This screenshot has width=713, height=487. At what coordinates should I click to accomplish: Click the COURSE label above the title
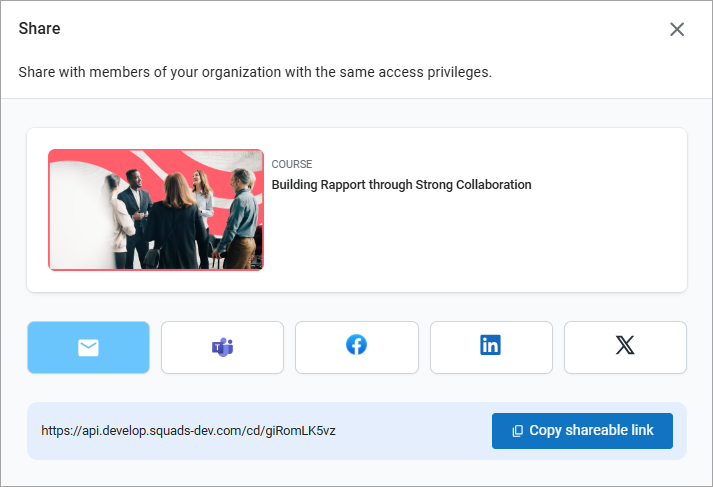(292, 165)
